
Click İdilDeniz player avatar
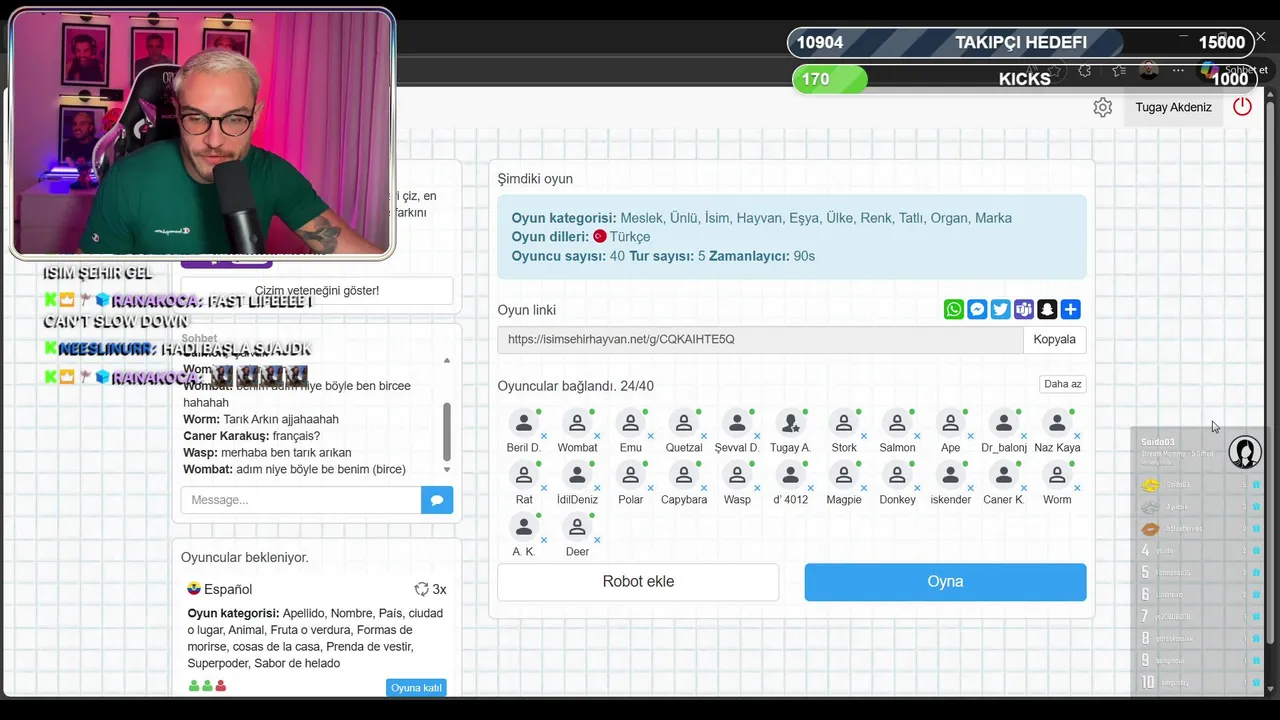(x=577, y=476)
